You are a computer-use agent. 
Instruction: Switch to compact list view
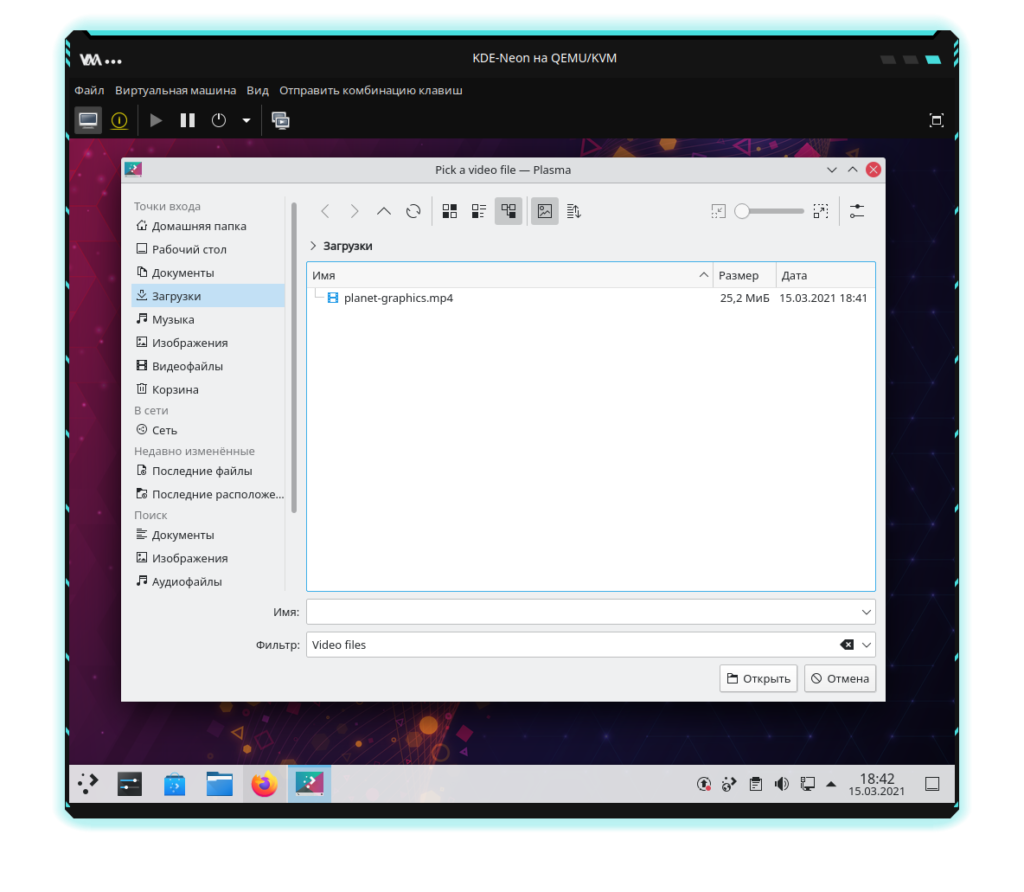(x=479, y=211)
